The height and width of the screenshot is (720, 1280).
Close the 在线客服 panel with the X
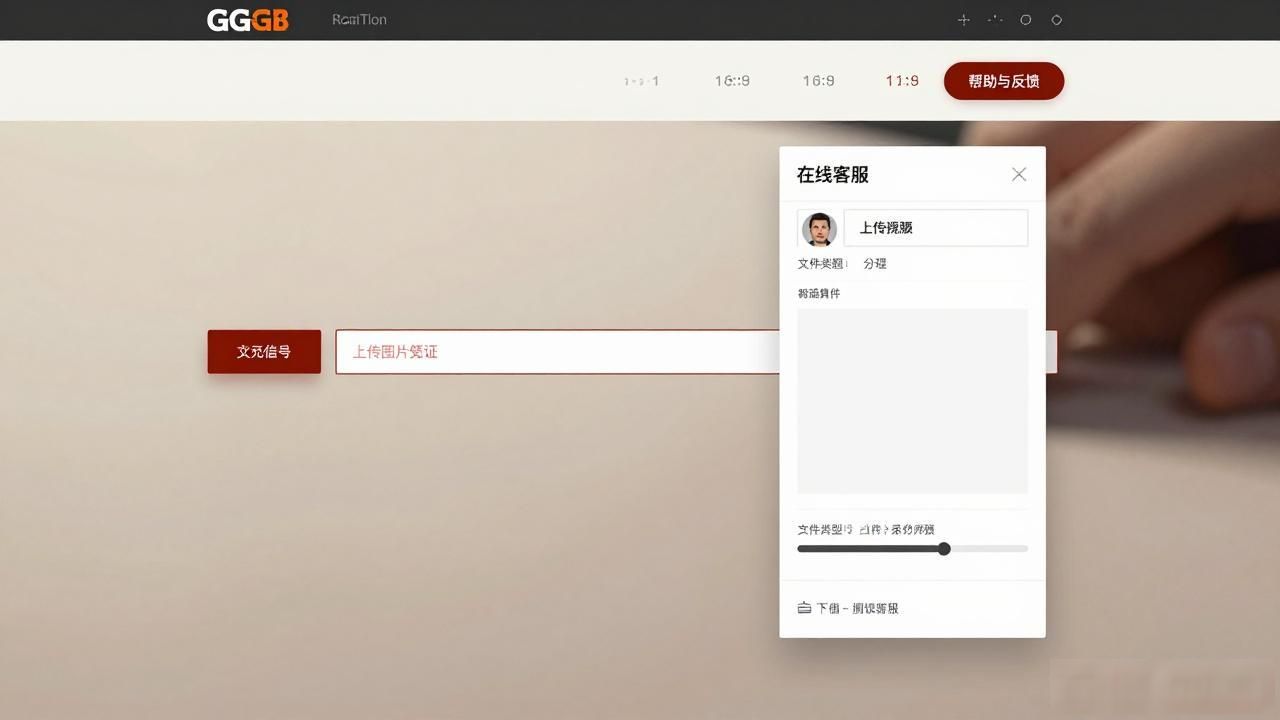coord(1019,174)
